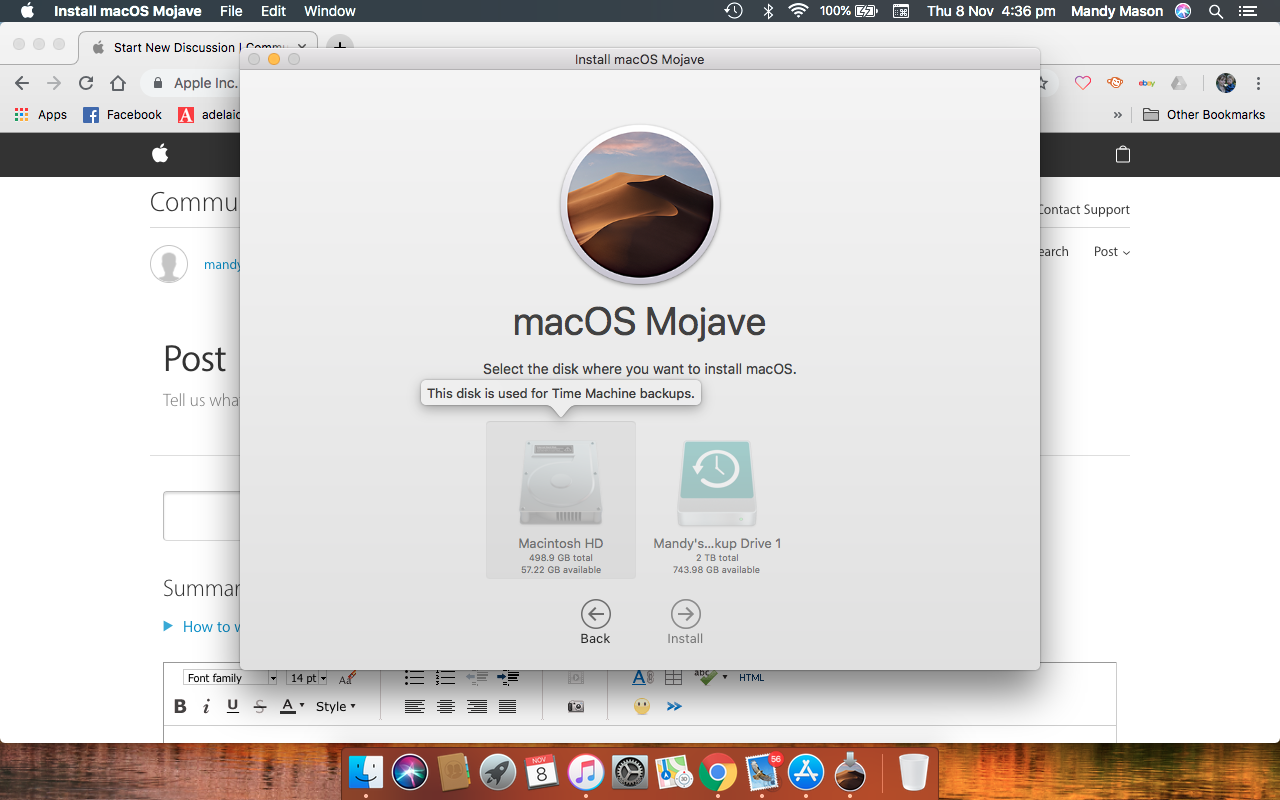The width and height of the screenshot is (1280, 800).
Task: Reload the Chrome page
Action: click(86, 83)
